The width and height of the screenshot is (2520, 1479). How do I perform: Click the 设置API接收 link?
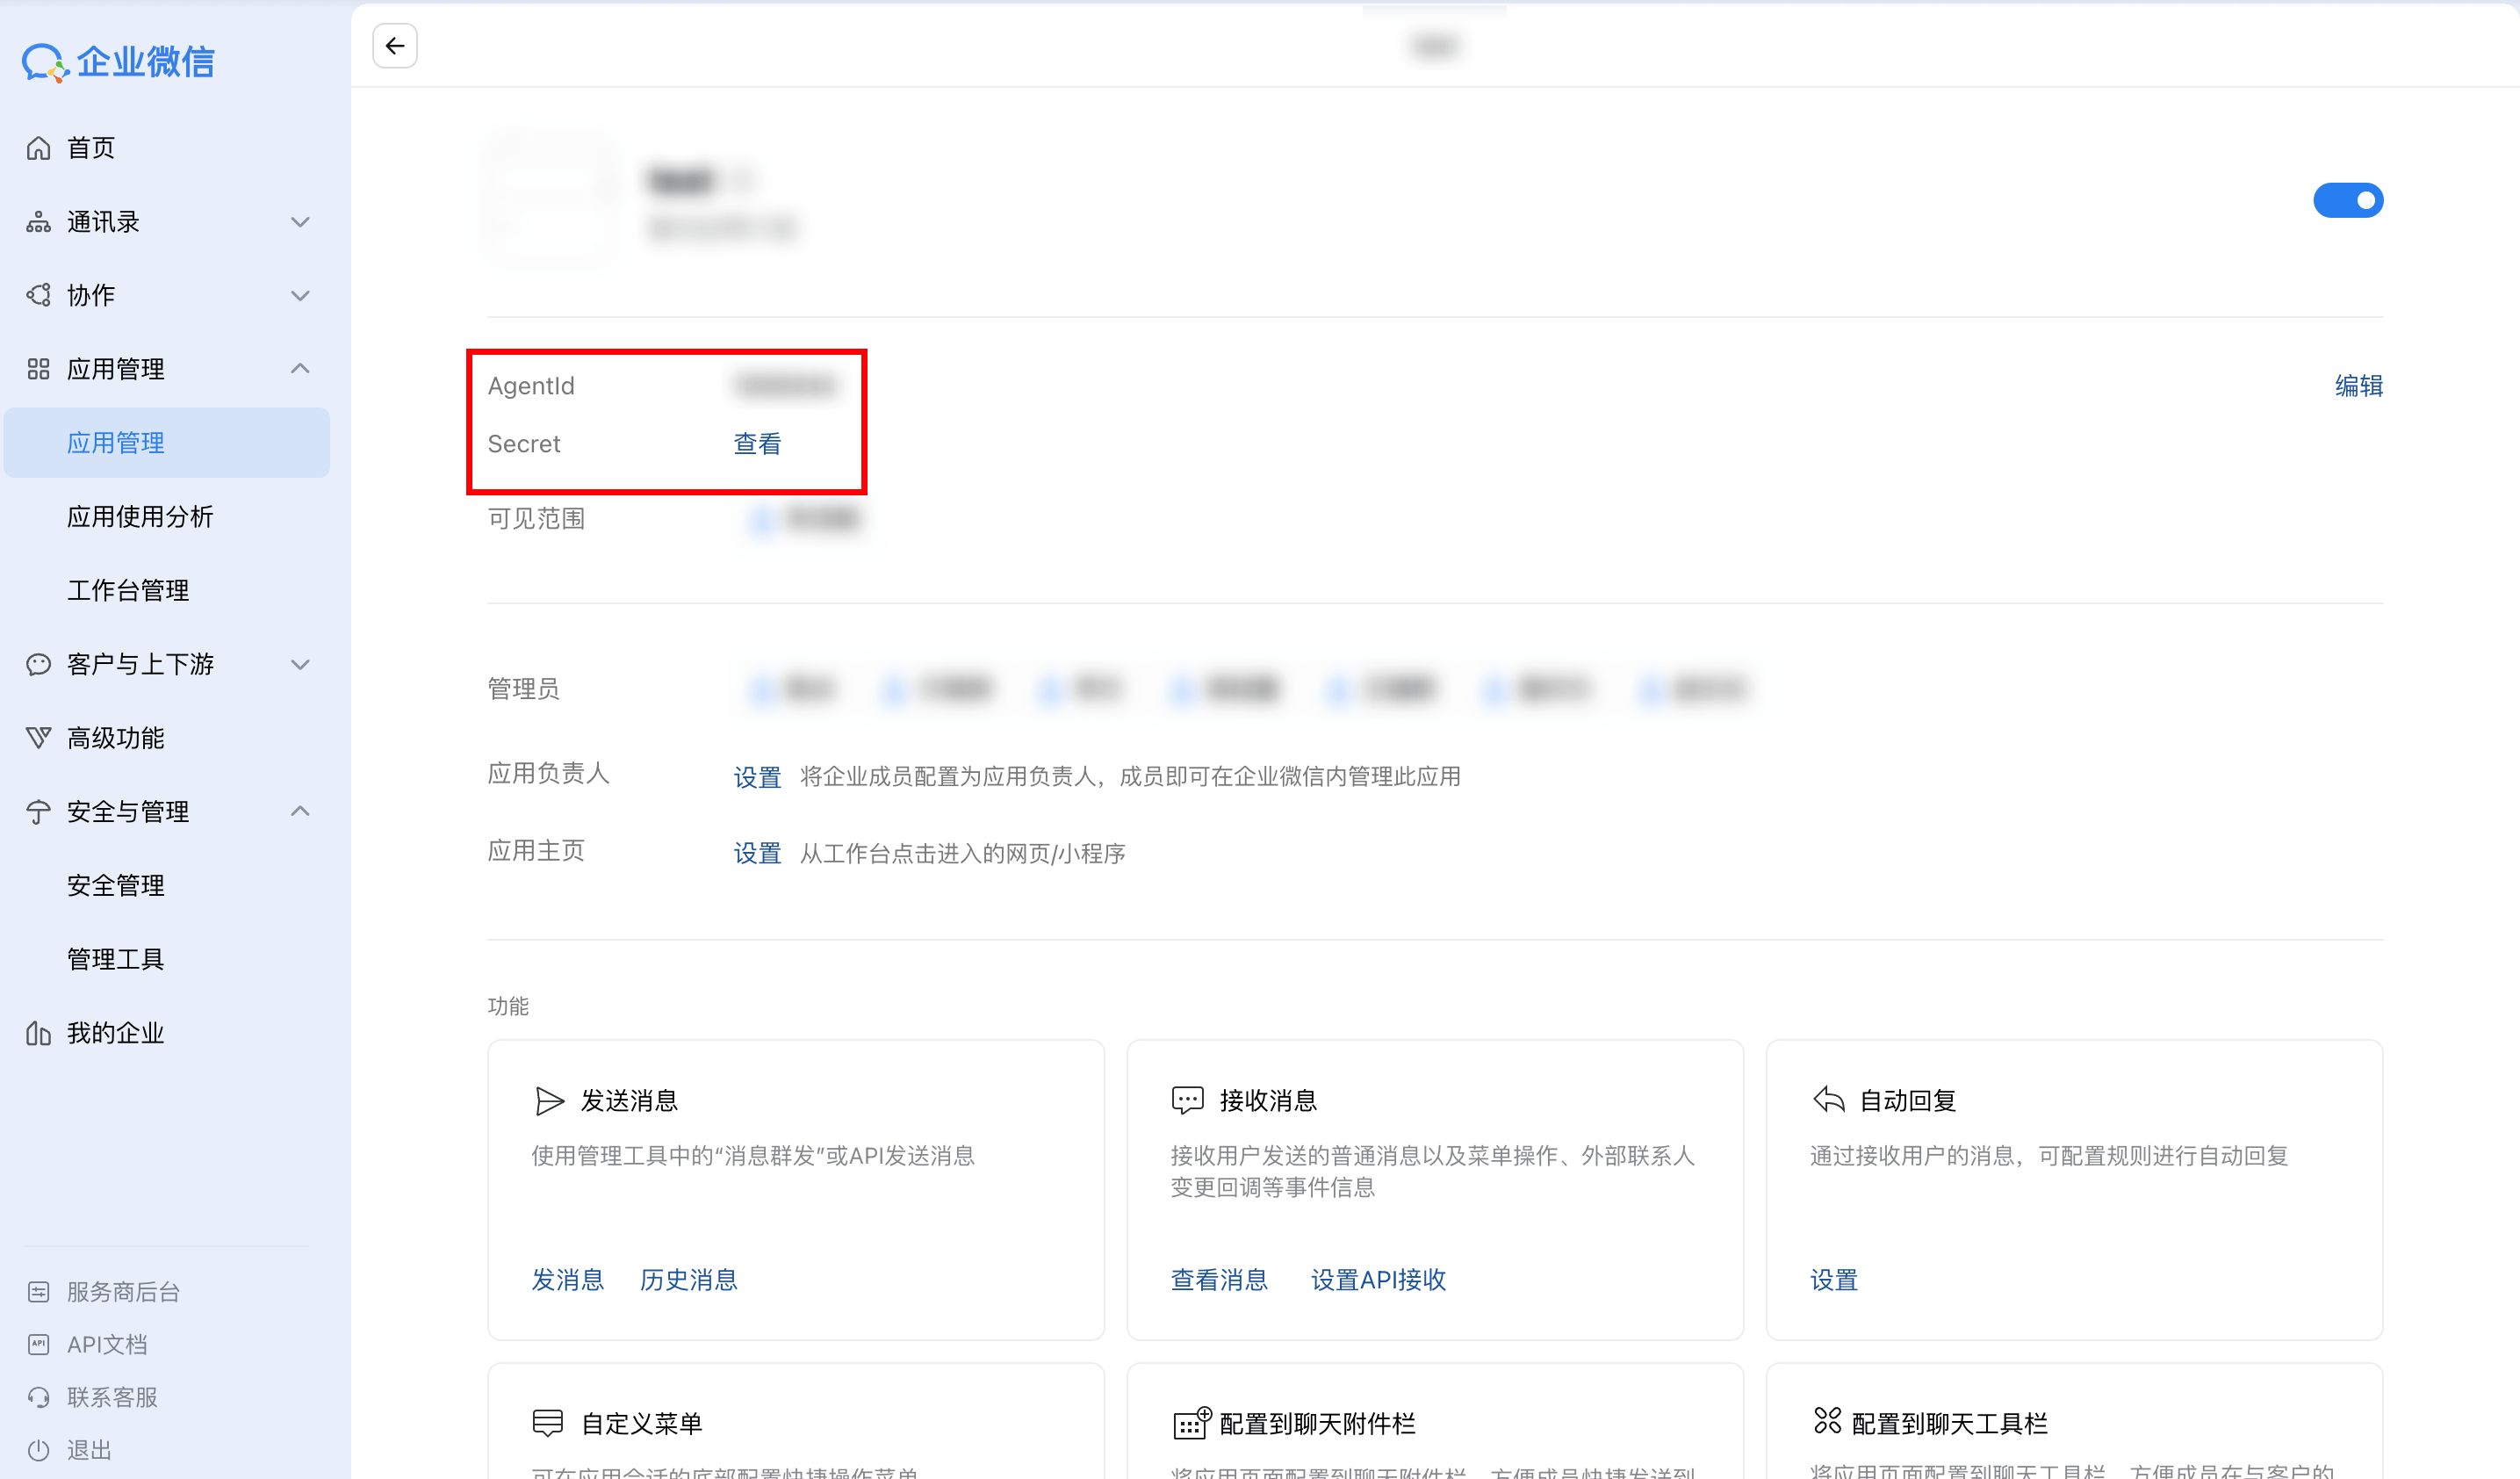(x=1379, y=1280)
